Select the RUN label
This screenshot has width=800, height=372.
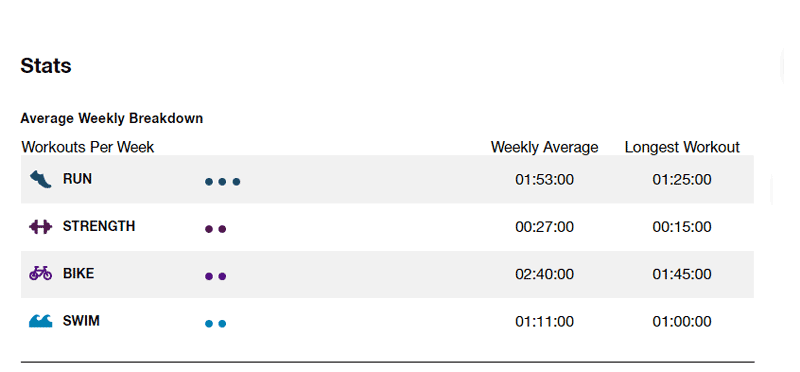click(x=78, y=180)
